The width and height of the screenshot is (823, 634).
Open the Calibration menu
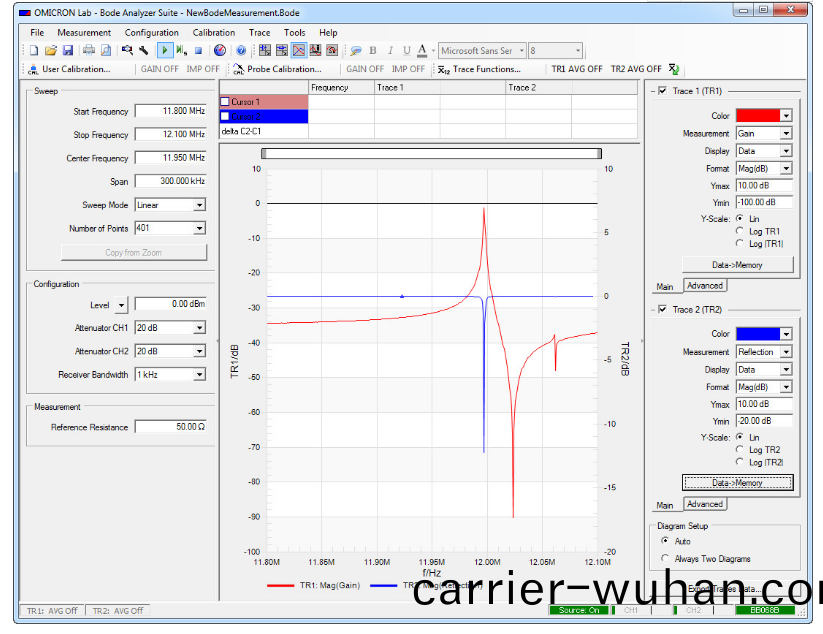click(213, 33)
